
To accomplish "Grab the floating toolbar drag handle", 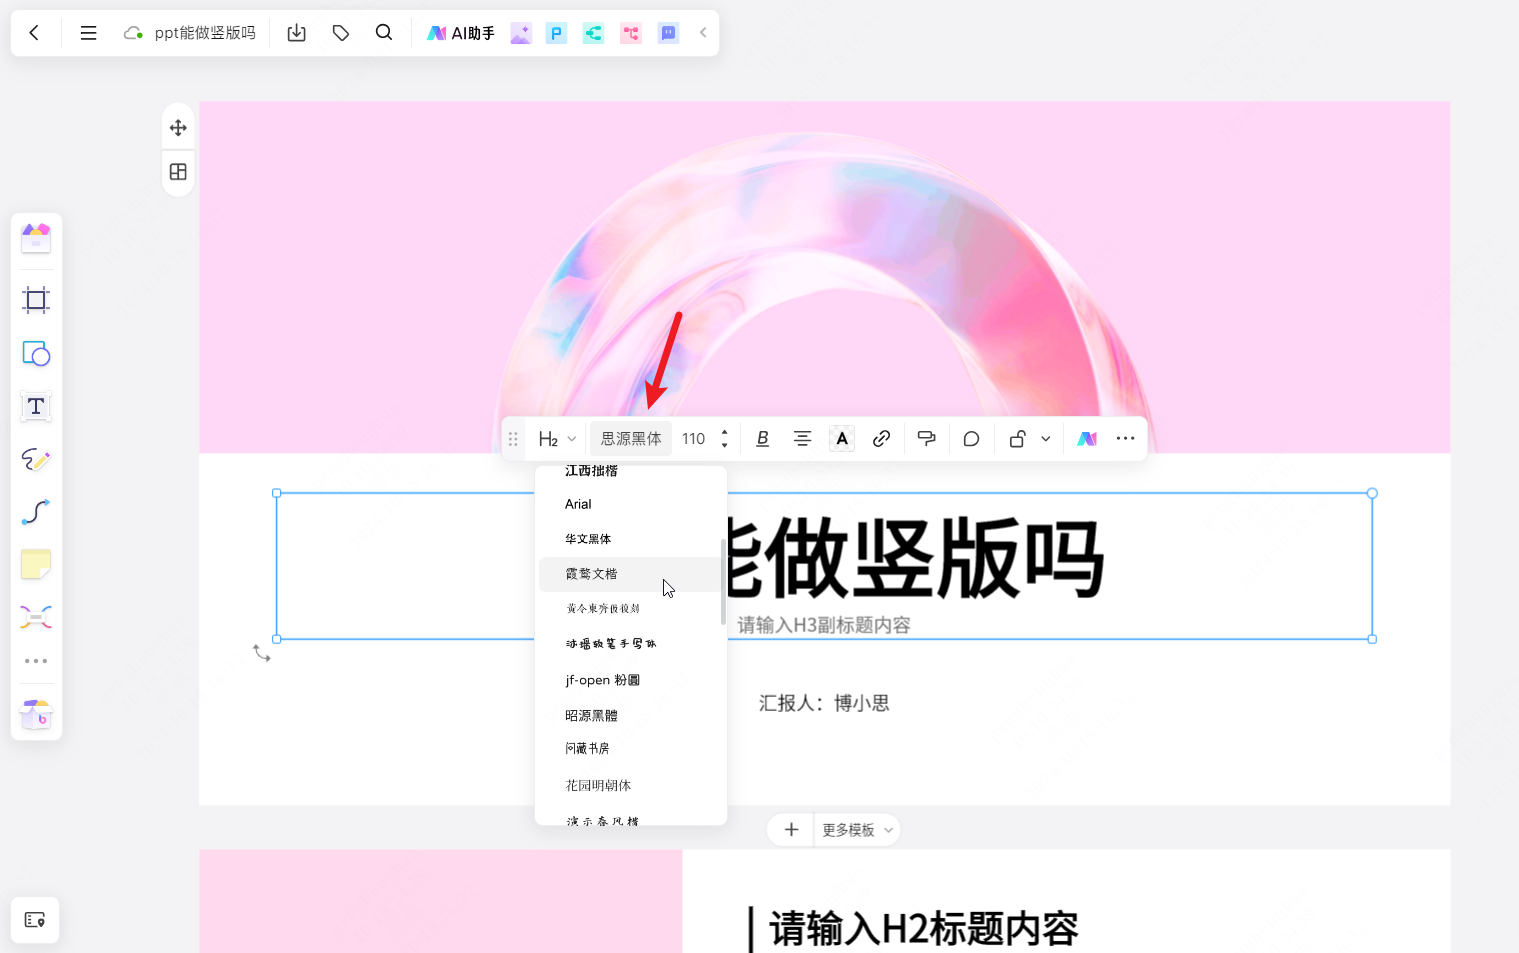I will click(513, 439).
